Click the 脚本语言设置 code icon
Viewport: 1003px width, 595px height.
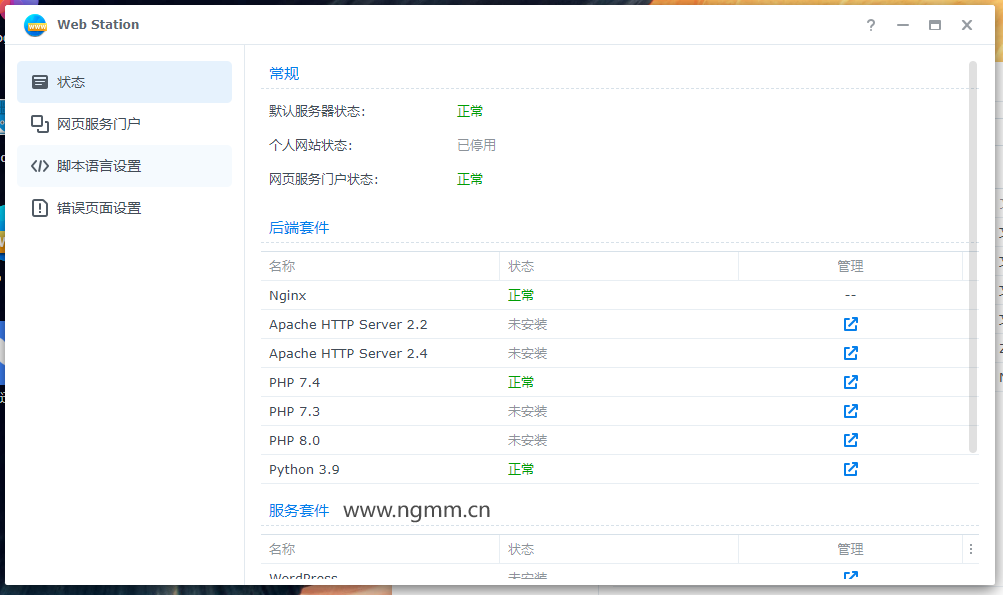point(40,166)
